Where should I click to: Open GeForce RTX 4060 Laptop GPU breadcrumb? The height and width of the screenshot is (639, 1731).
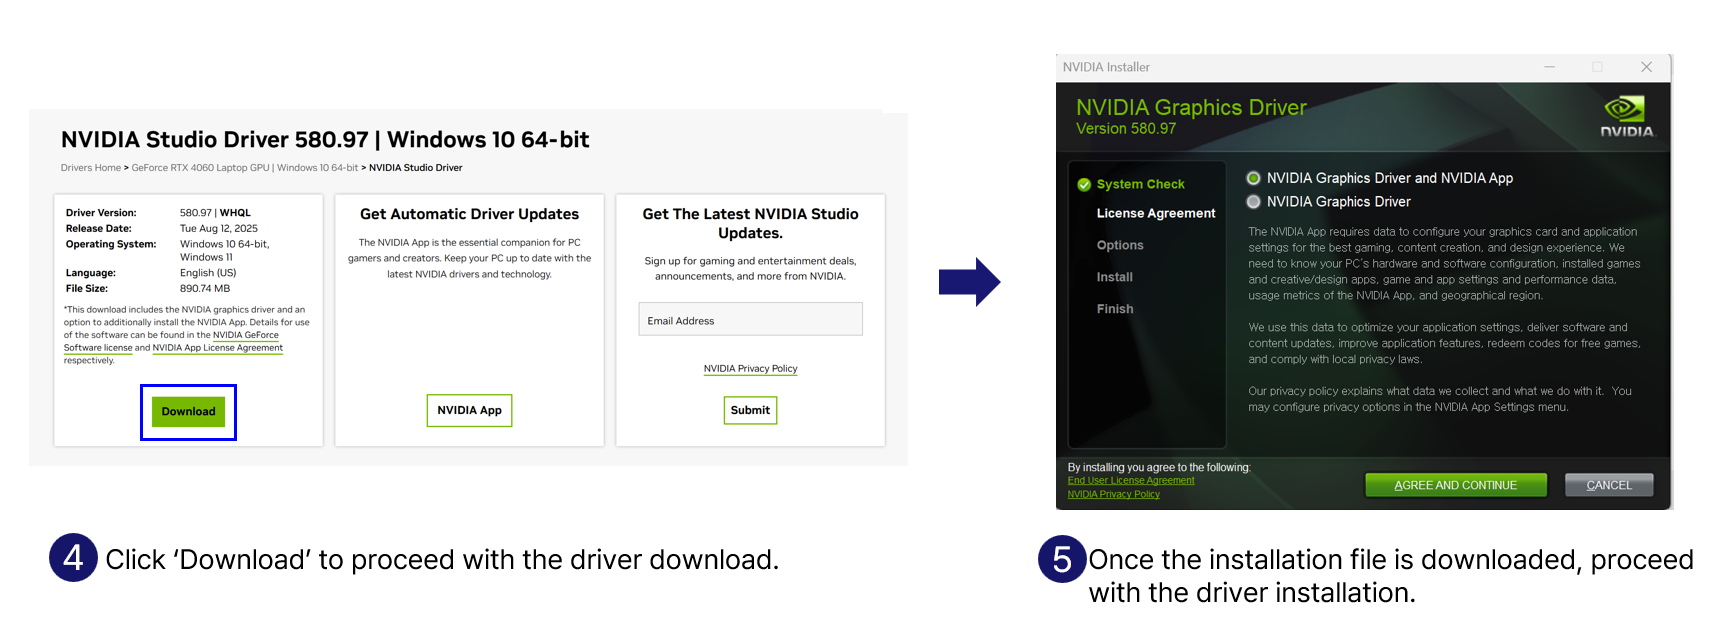[200, 168]
